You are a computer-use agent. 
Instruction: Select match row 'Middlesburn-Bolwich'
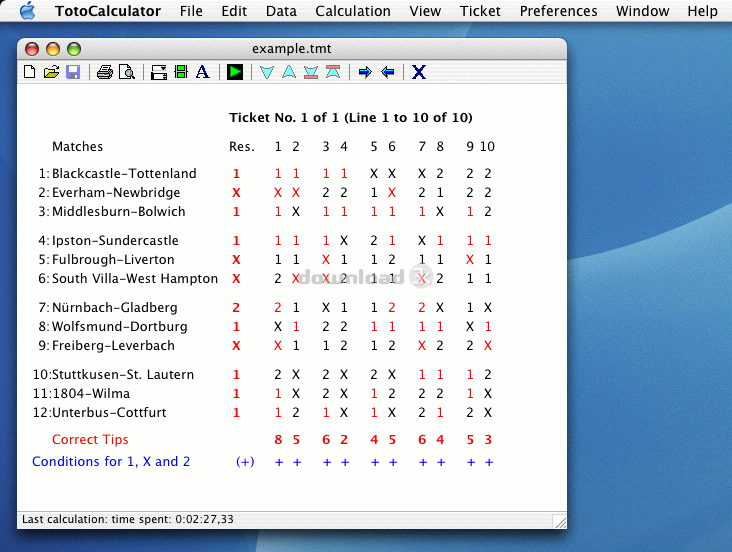click(119, 212)
